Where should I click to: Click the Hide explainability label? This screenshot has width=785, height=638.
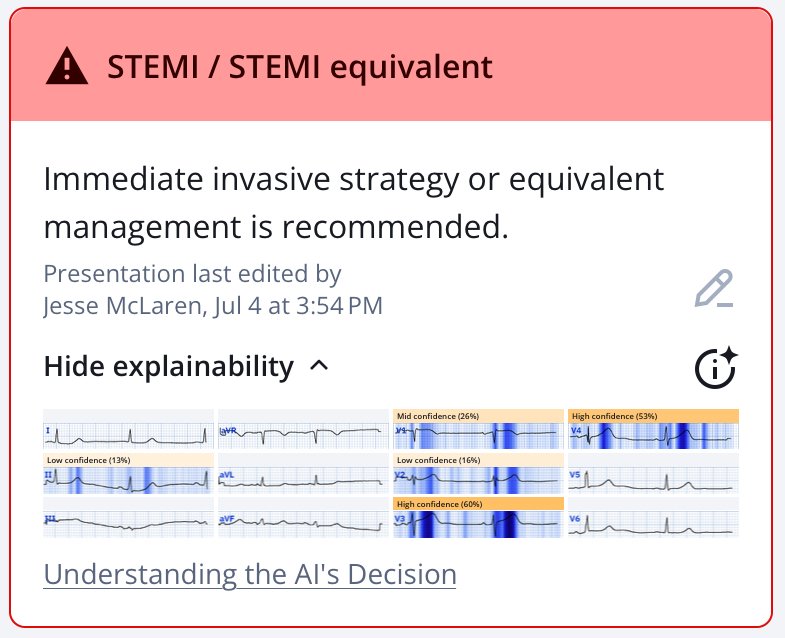coord(169,366)
